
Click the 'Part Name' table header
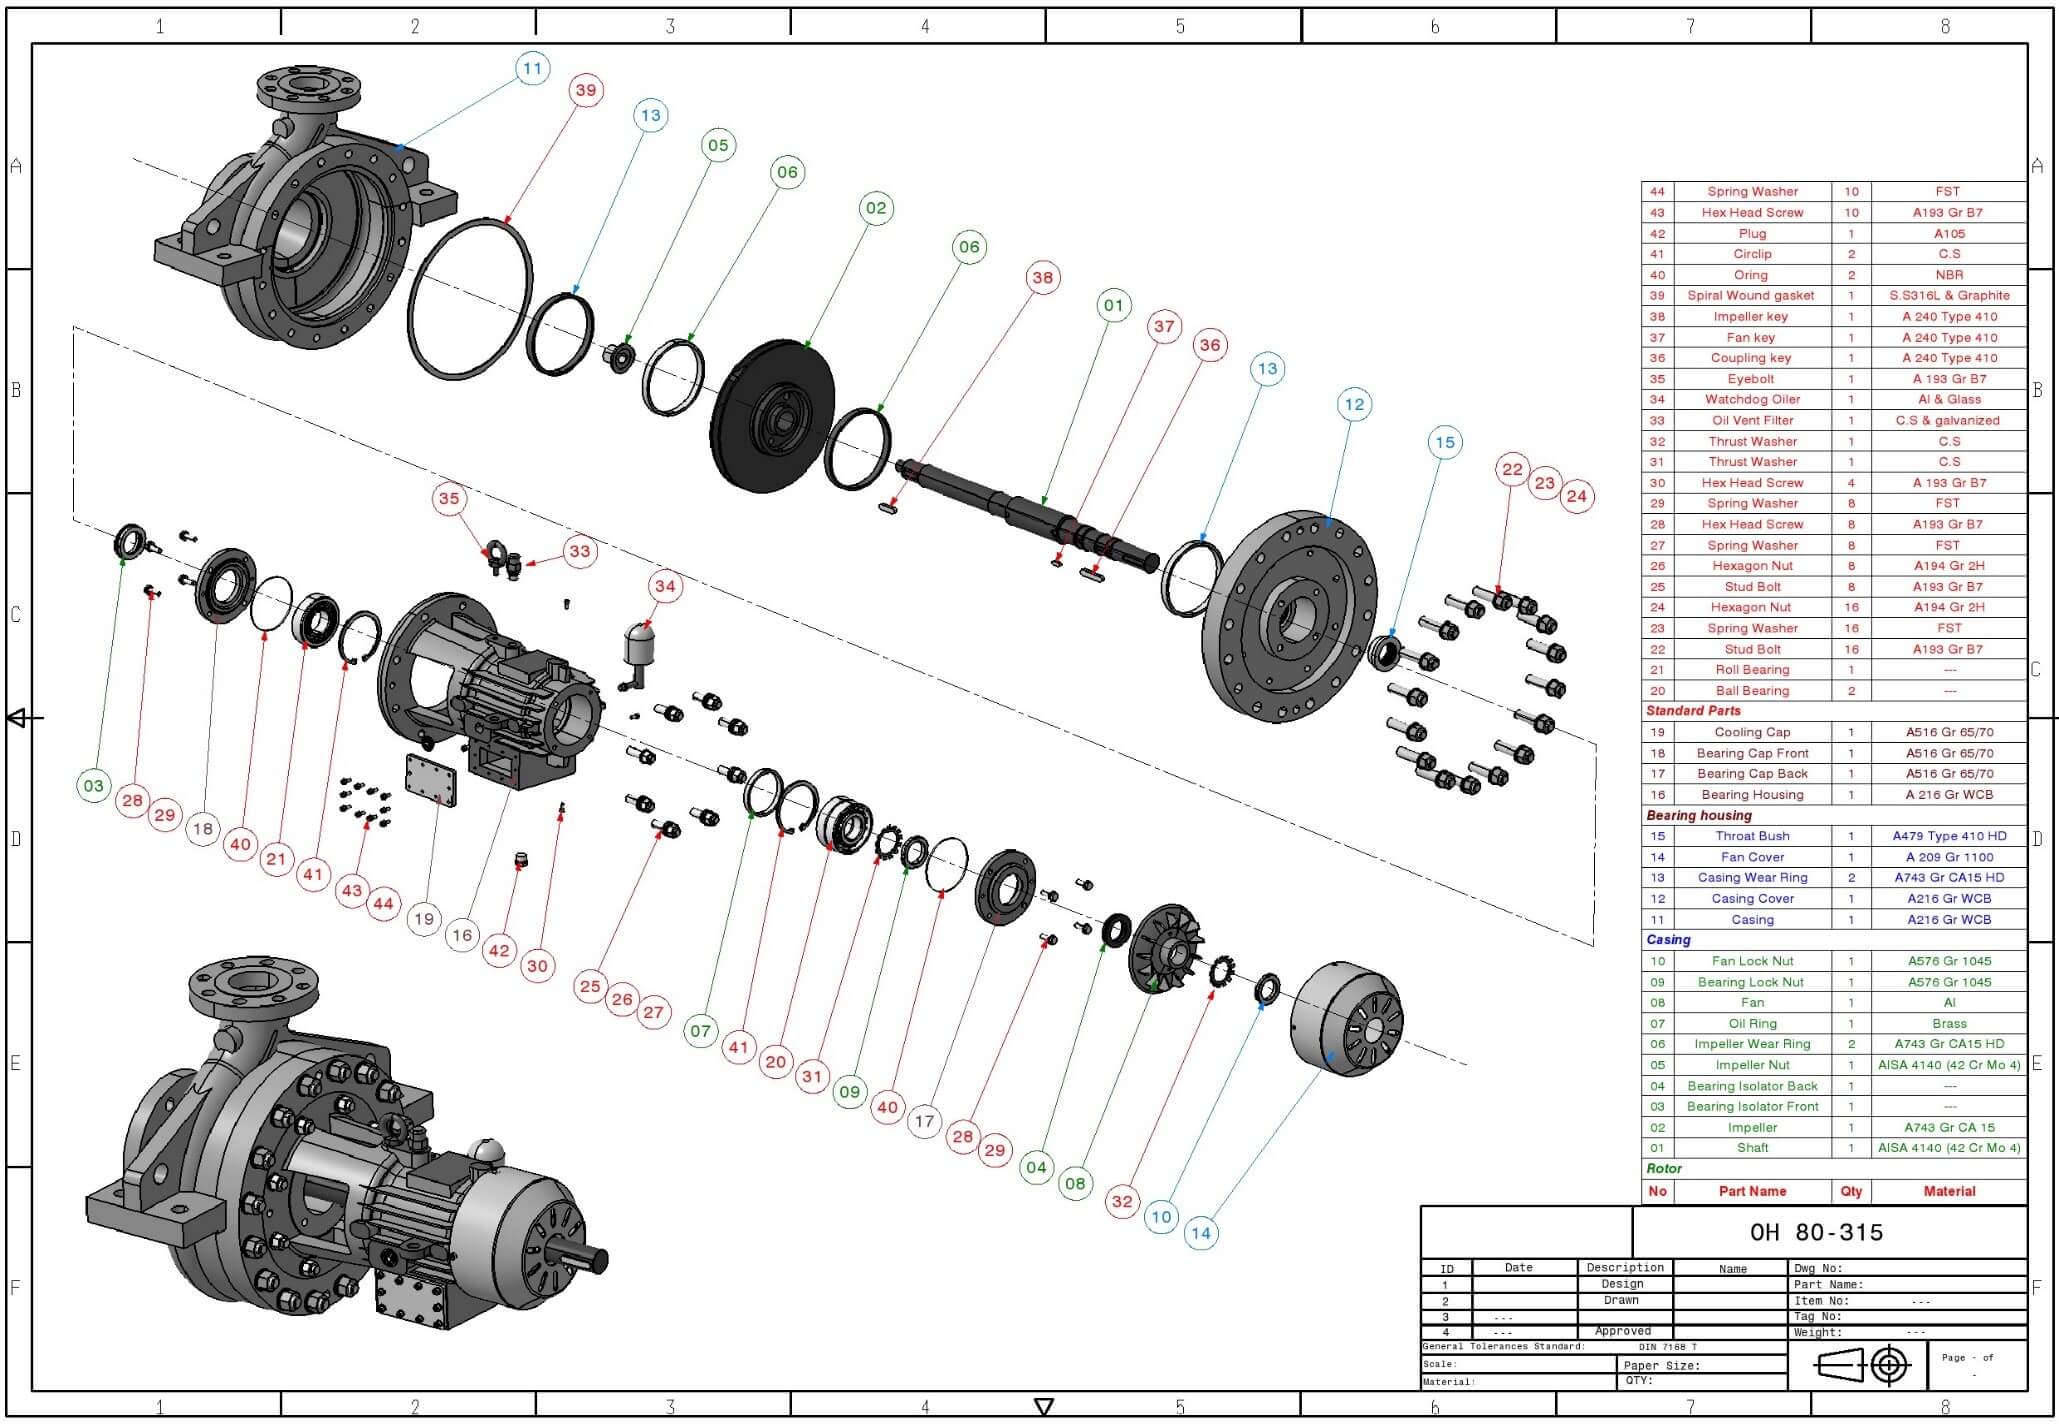1752,1191
